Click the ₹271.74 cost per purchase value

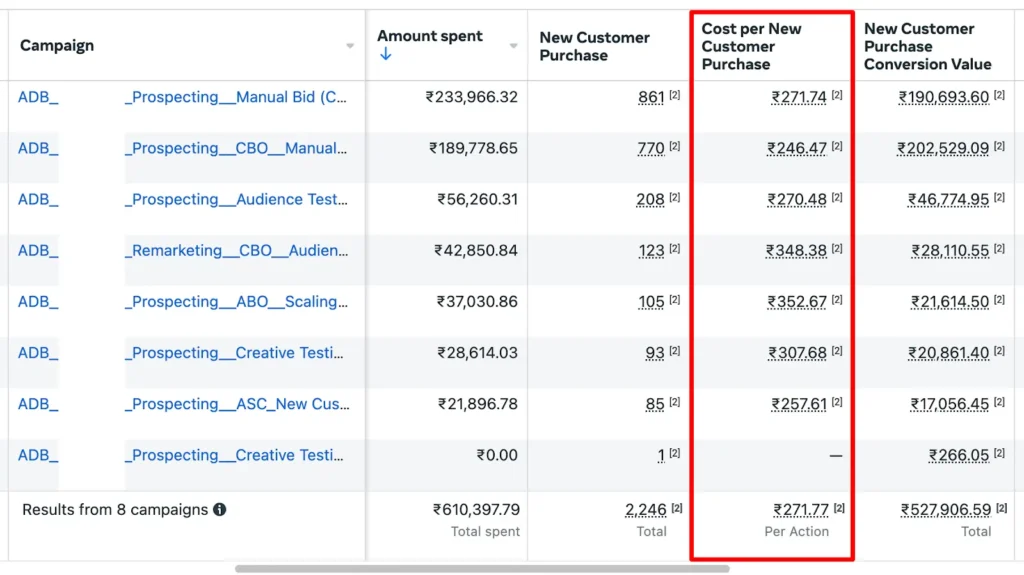point(798,97)
